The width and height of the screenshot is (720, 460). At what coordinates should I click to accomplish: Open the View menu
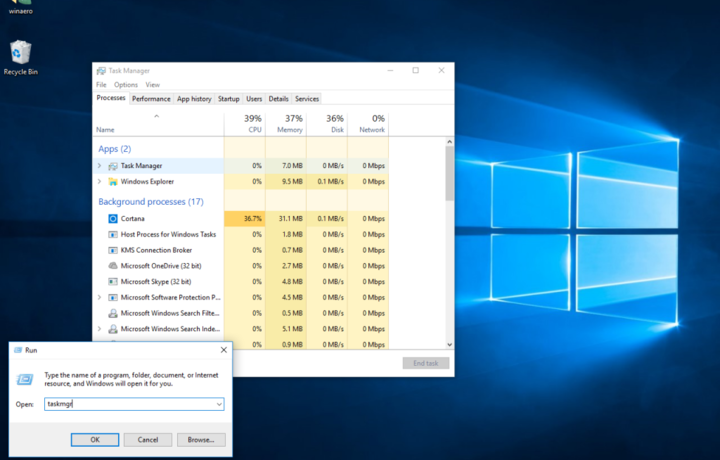[x=152, y=85]
